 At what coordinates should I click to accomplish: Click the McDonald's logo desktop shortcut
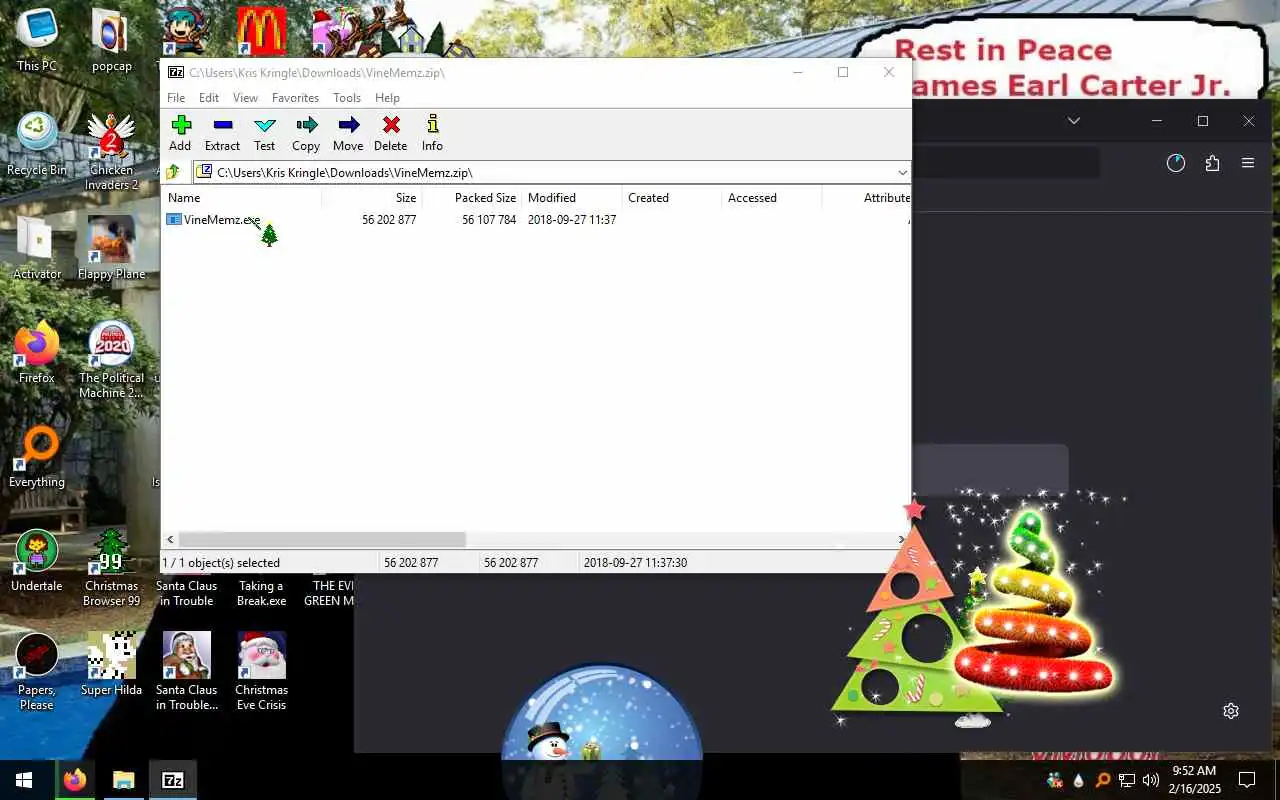(x=261, y=32)
